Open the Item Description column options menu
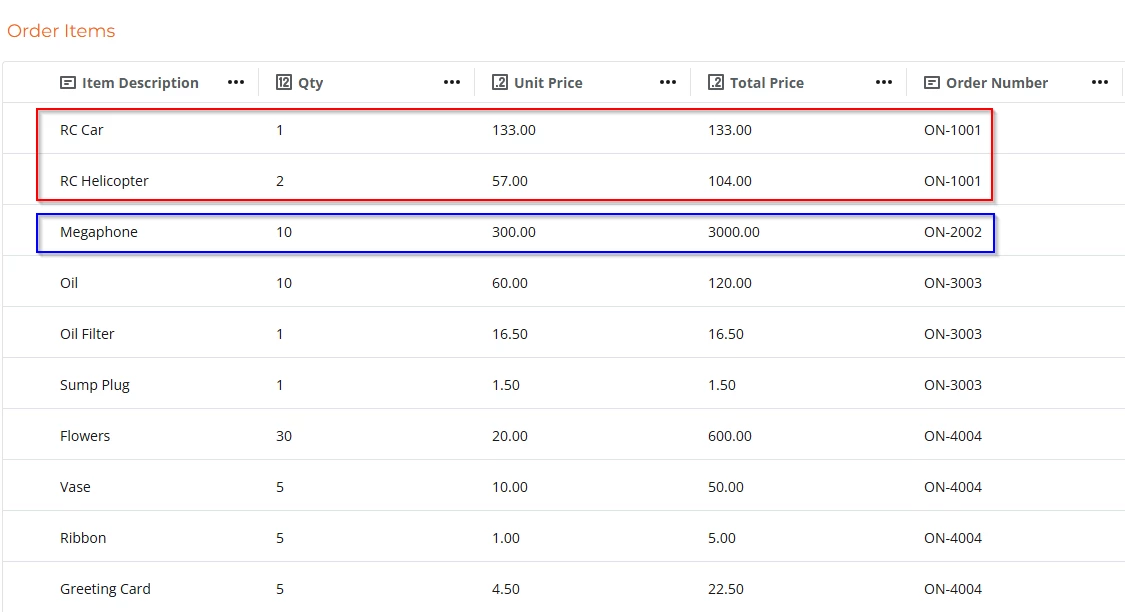 point(236,83)
